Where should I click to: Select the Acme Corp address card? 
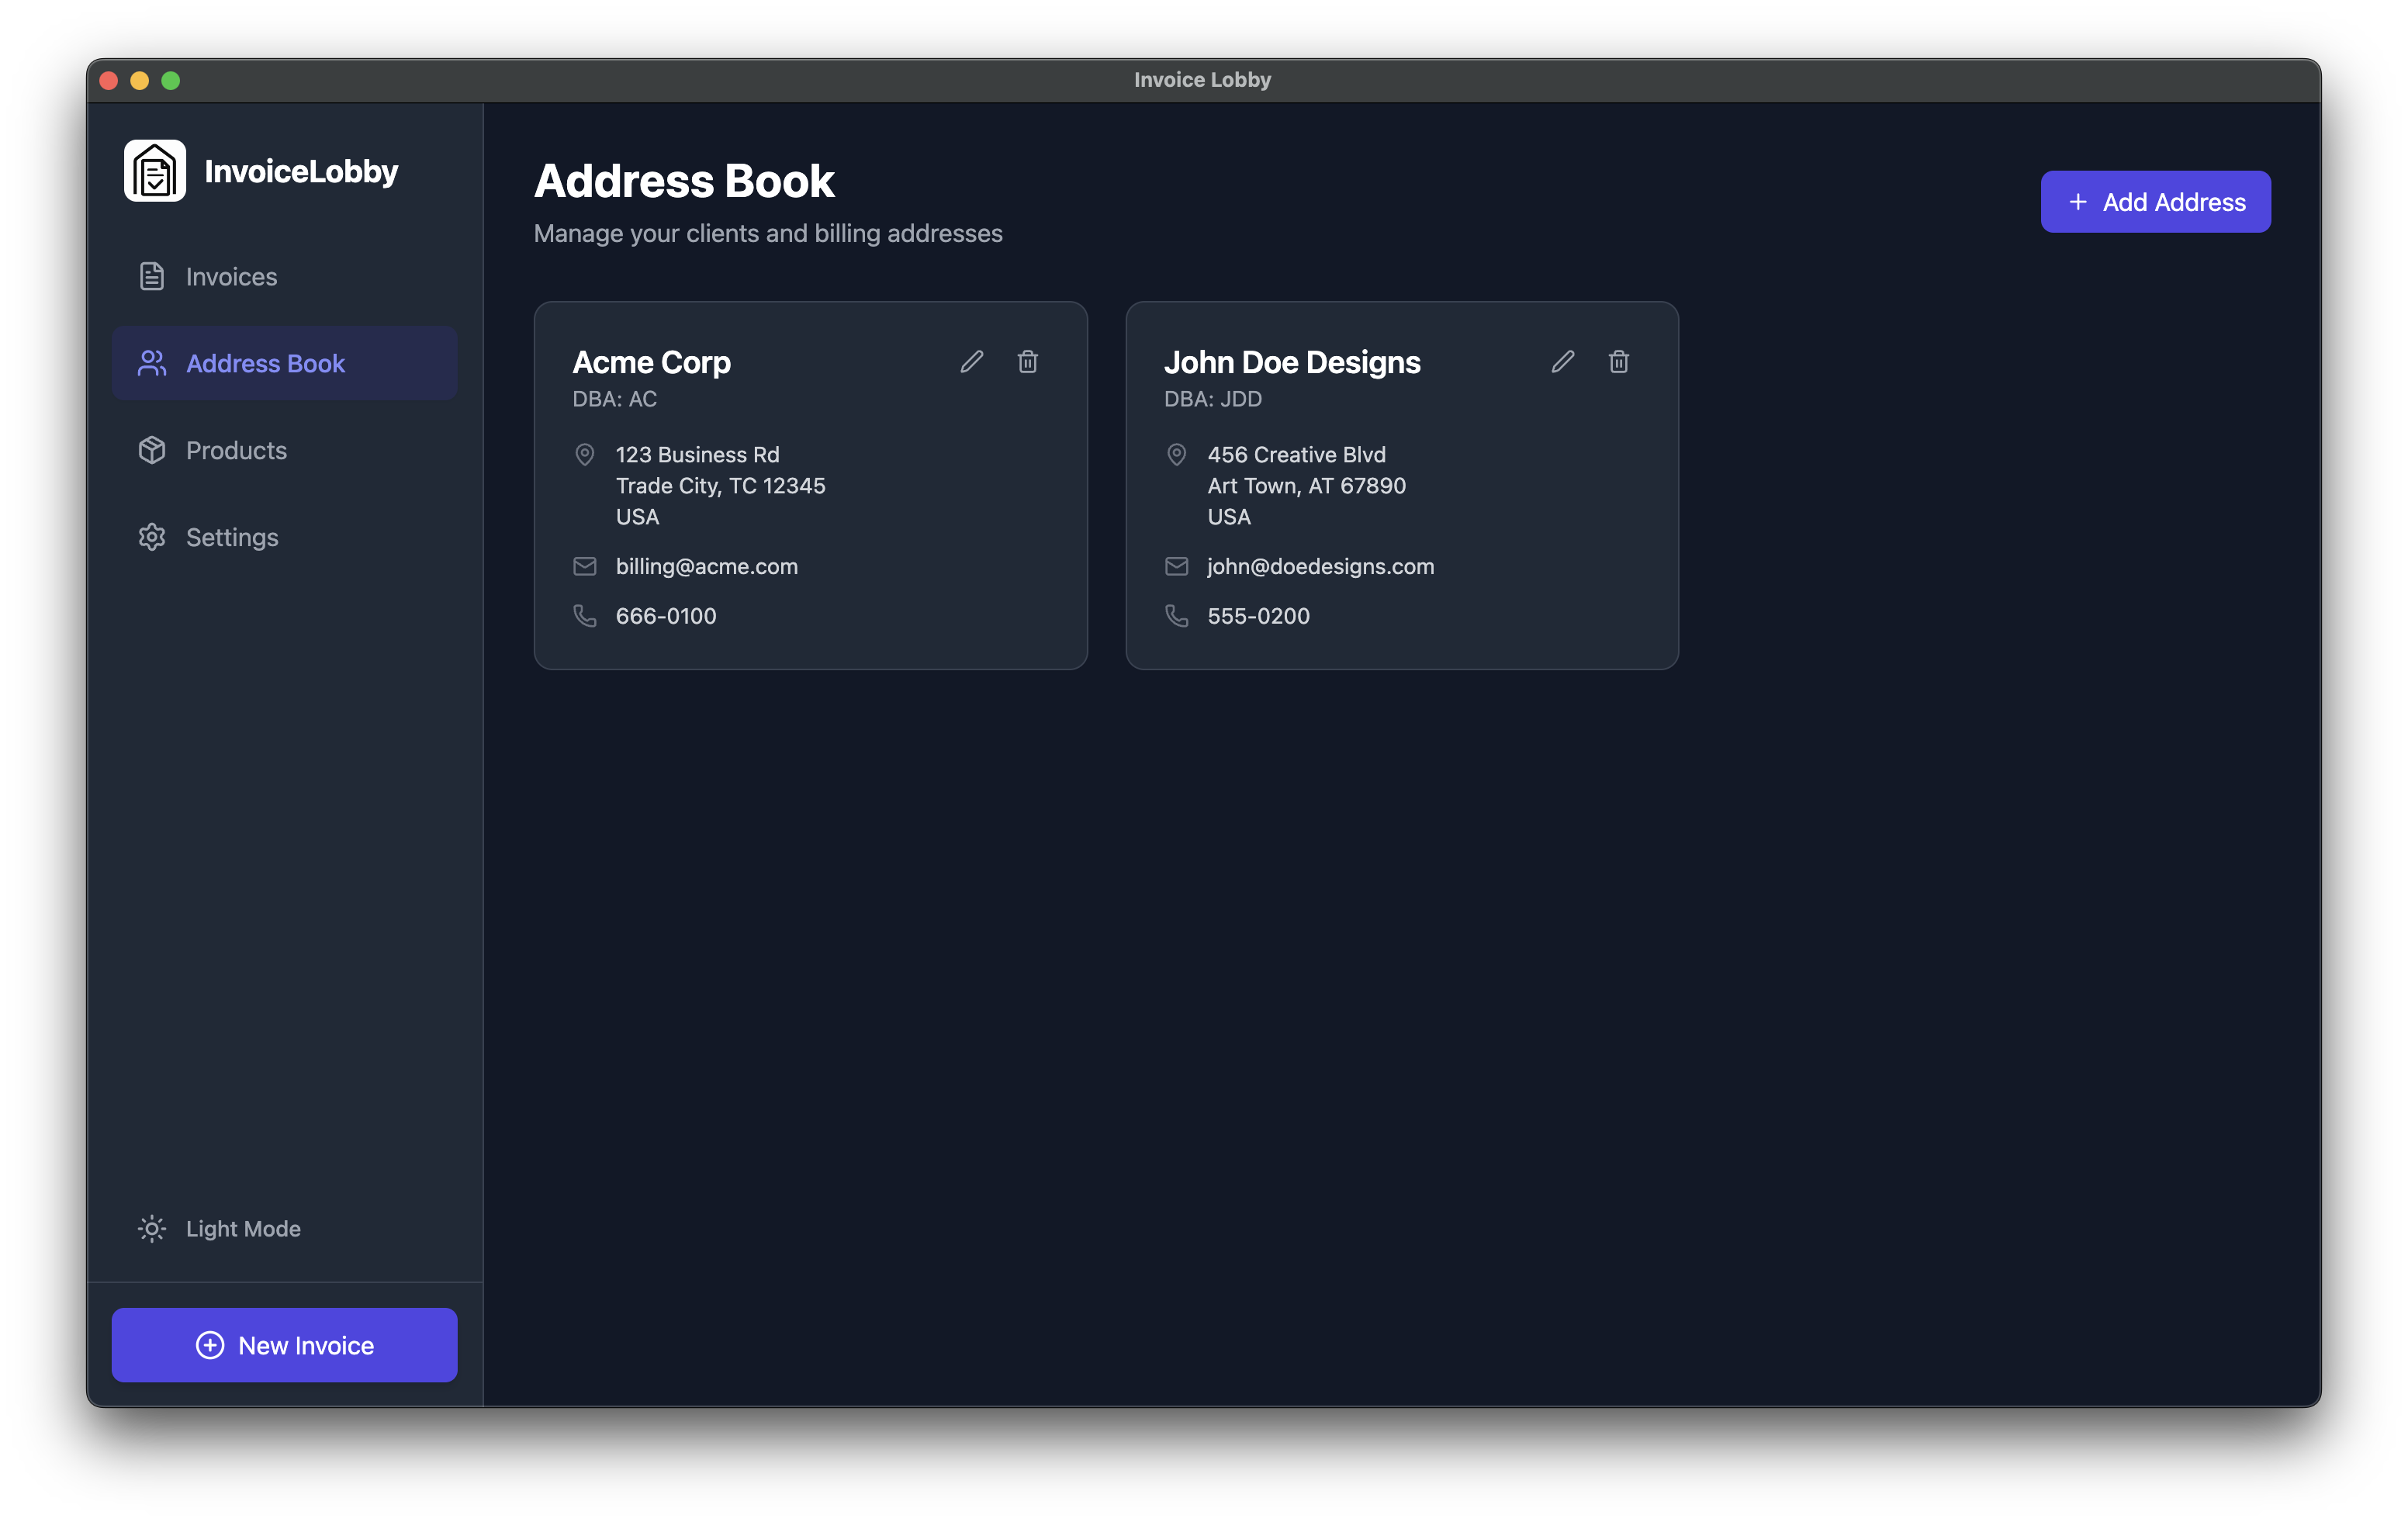coord(810,485)
